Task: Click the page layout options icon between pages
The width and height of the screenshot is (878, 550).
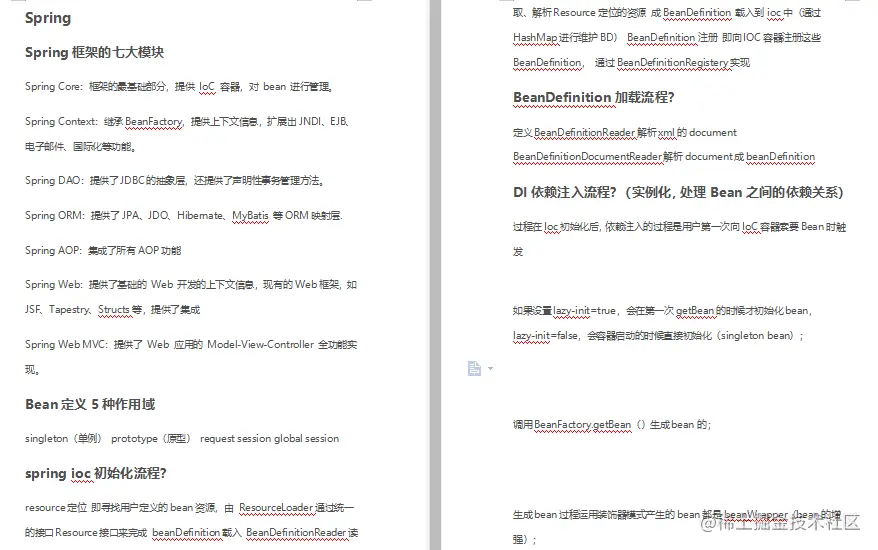Action: tap(474, 369)
